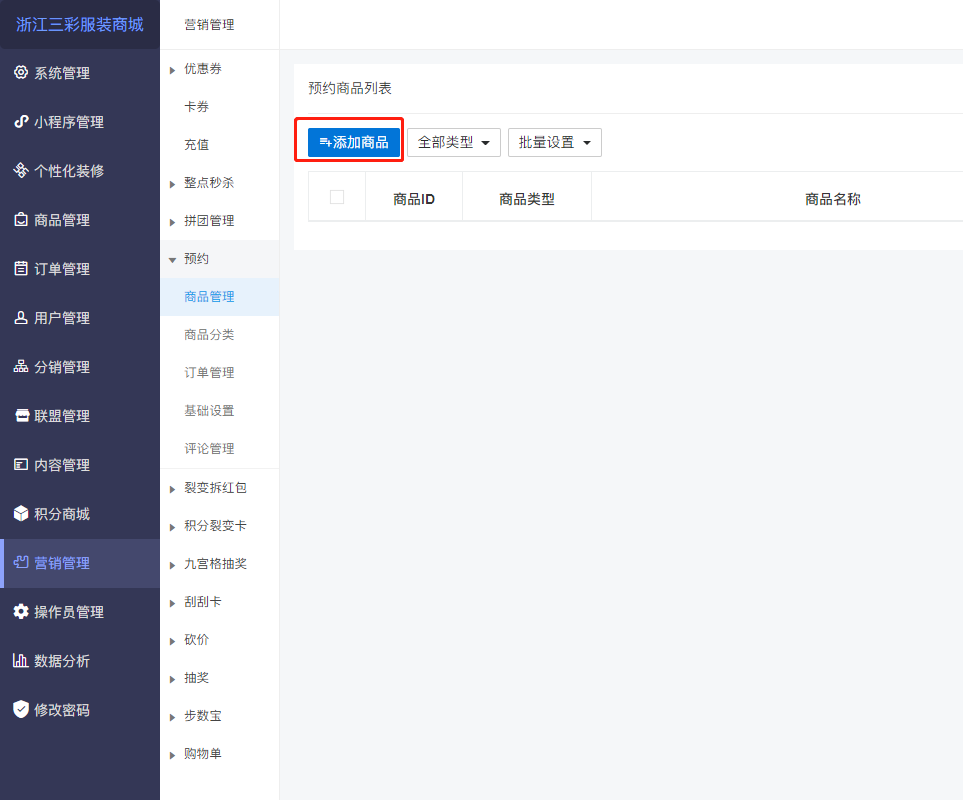Open 系统管理 in the main sidebar
Viewport: 963px width, 800px height.
click(80, 73)
